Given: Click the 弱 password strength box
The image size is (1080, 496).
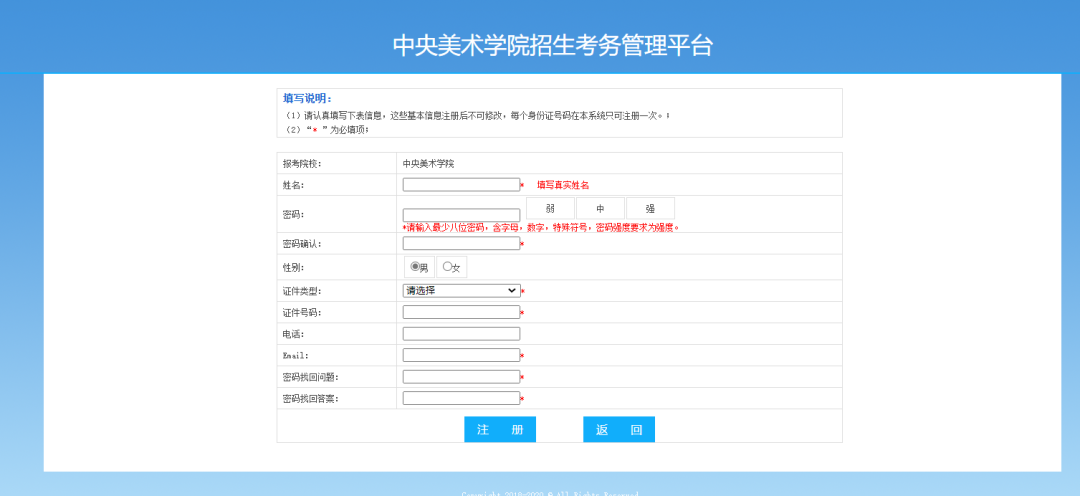Looking at the screenshot, I should (x=550, y=208).
